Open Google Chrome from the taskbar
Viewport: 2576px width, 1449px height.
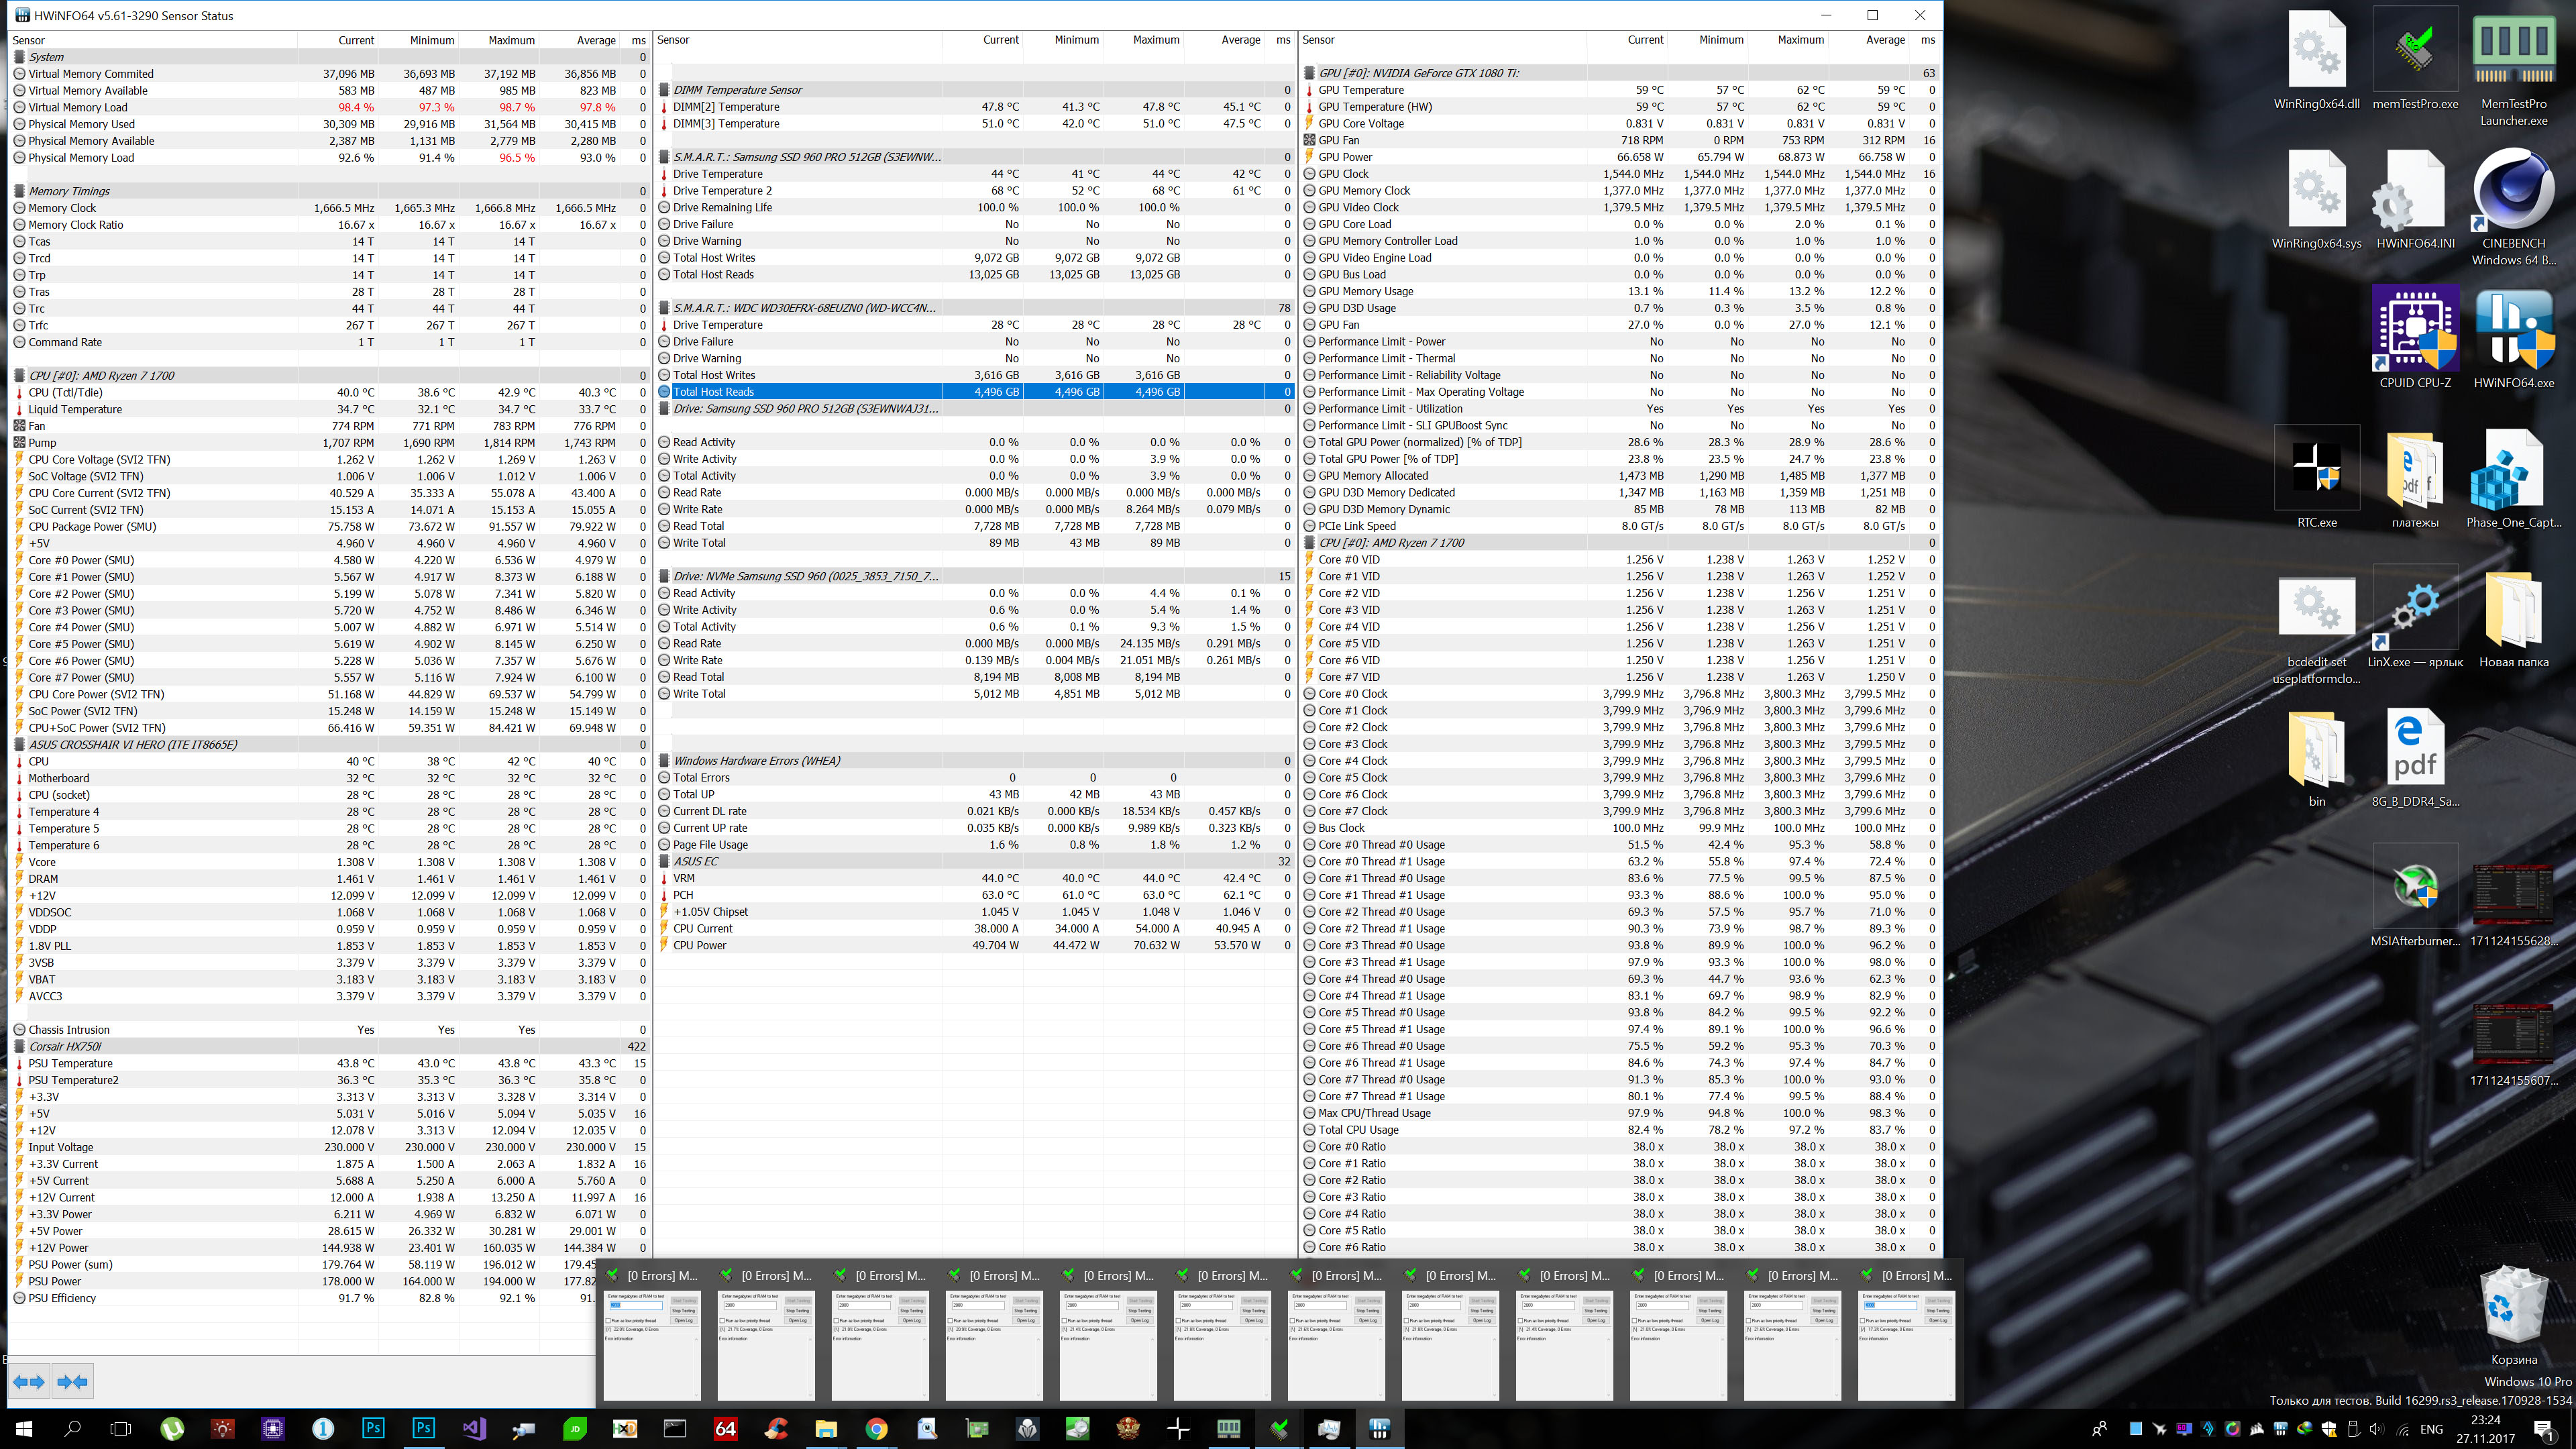point(876,1428)
